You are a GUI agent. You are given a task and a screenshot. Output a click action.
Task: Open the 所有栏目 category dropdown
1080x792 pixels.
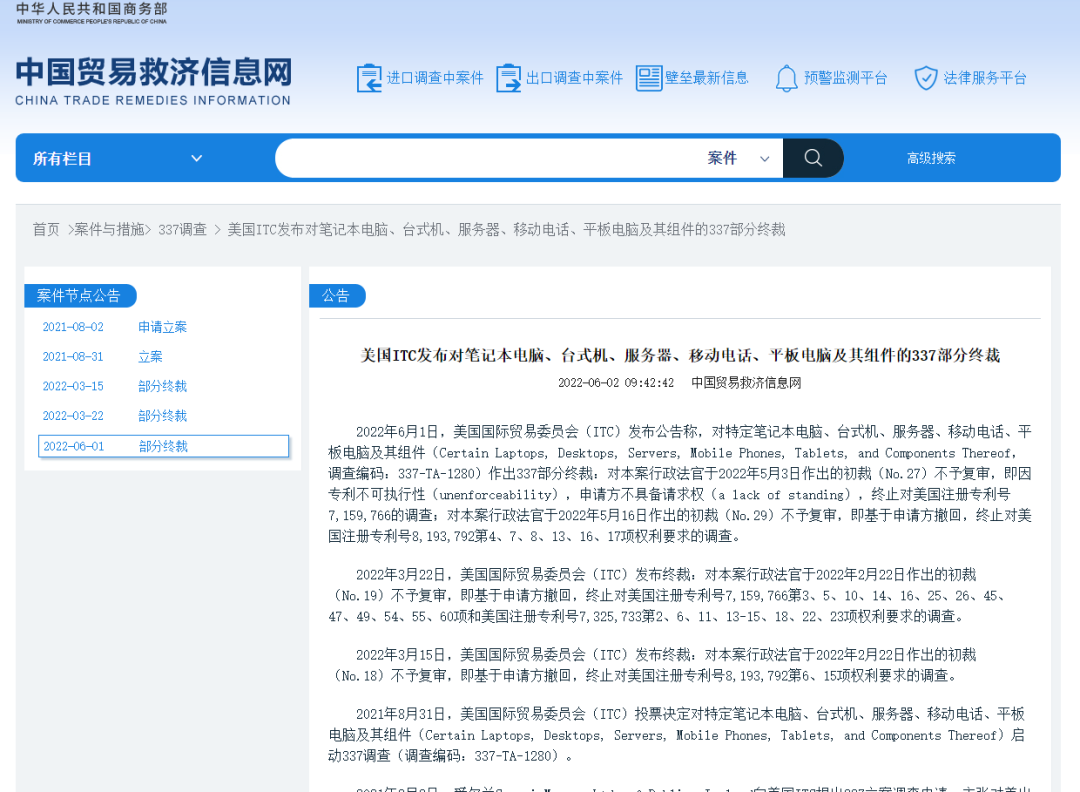(117, 158)
